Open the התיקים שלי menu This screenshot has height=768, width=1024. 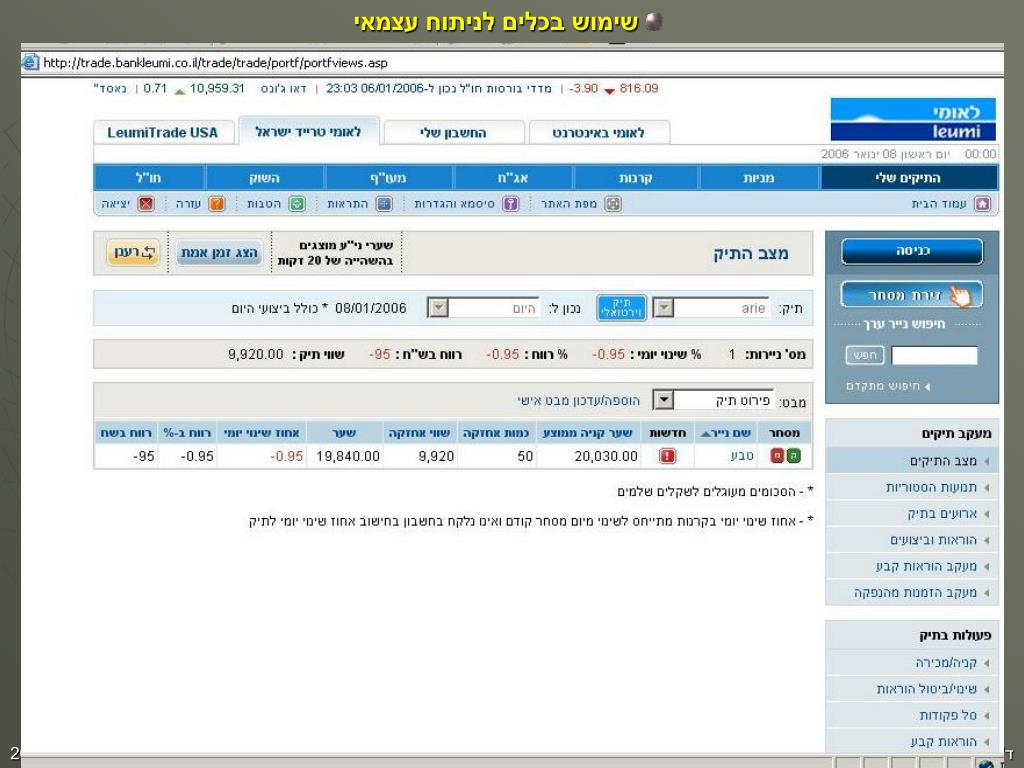coord(908,178)
